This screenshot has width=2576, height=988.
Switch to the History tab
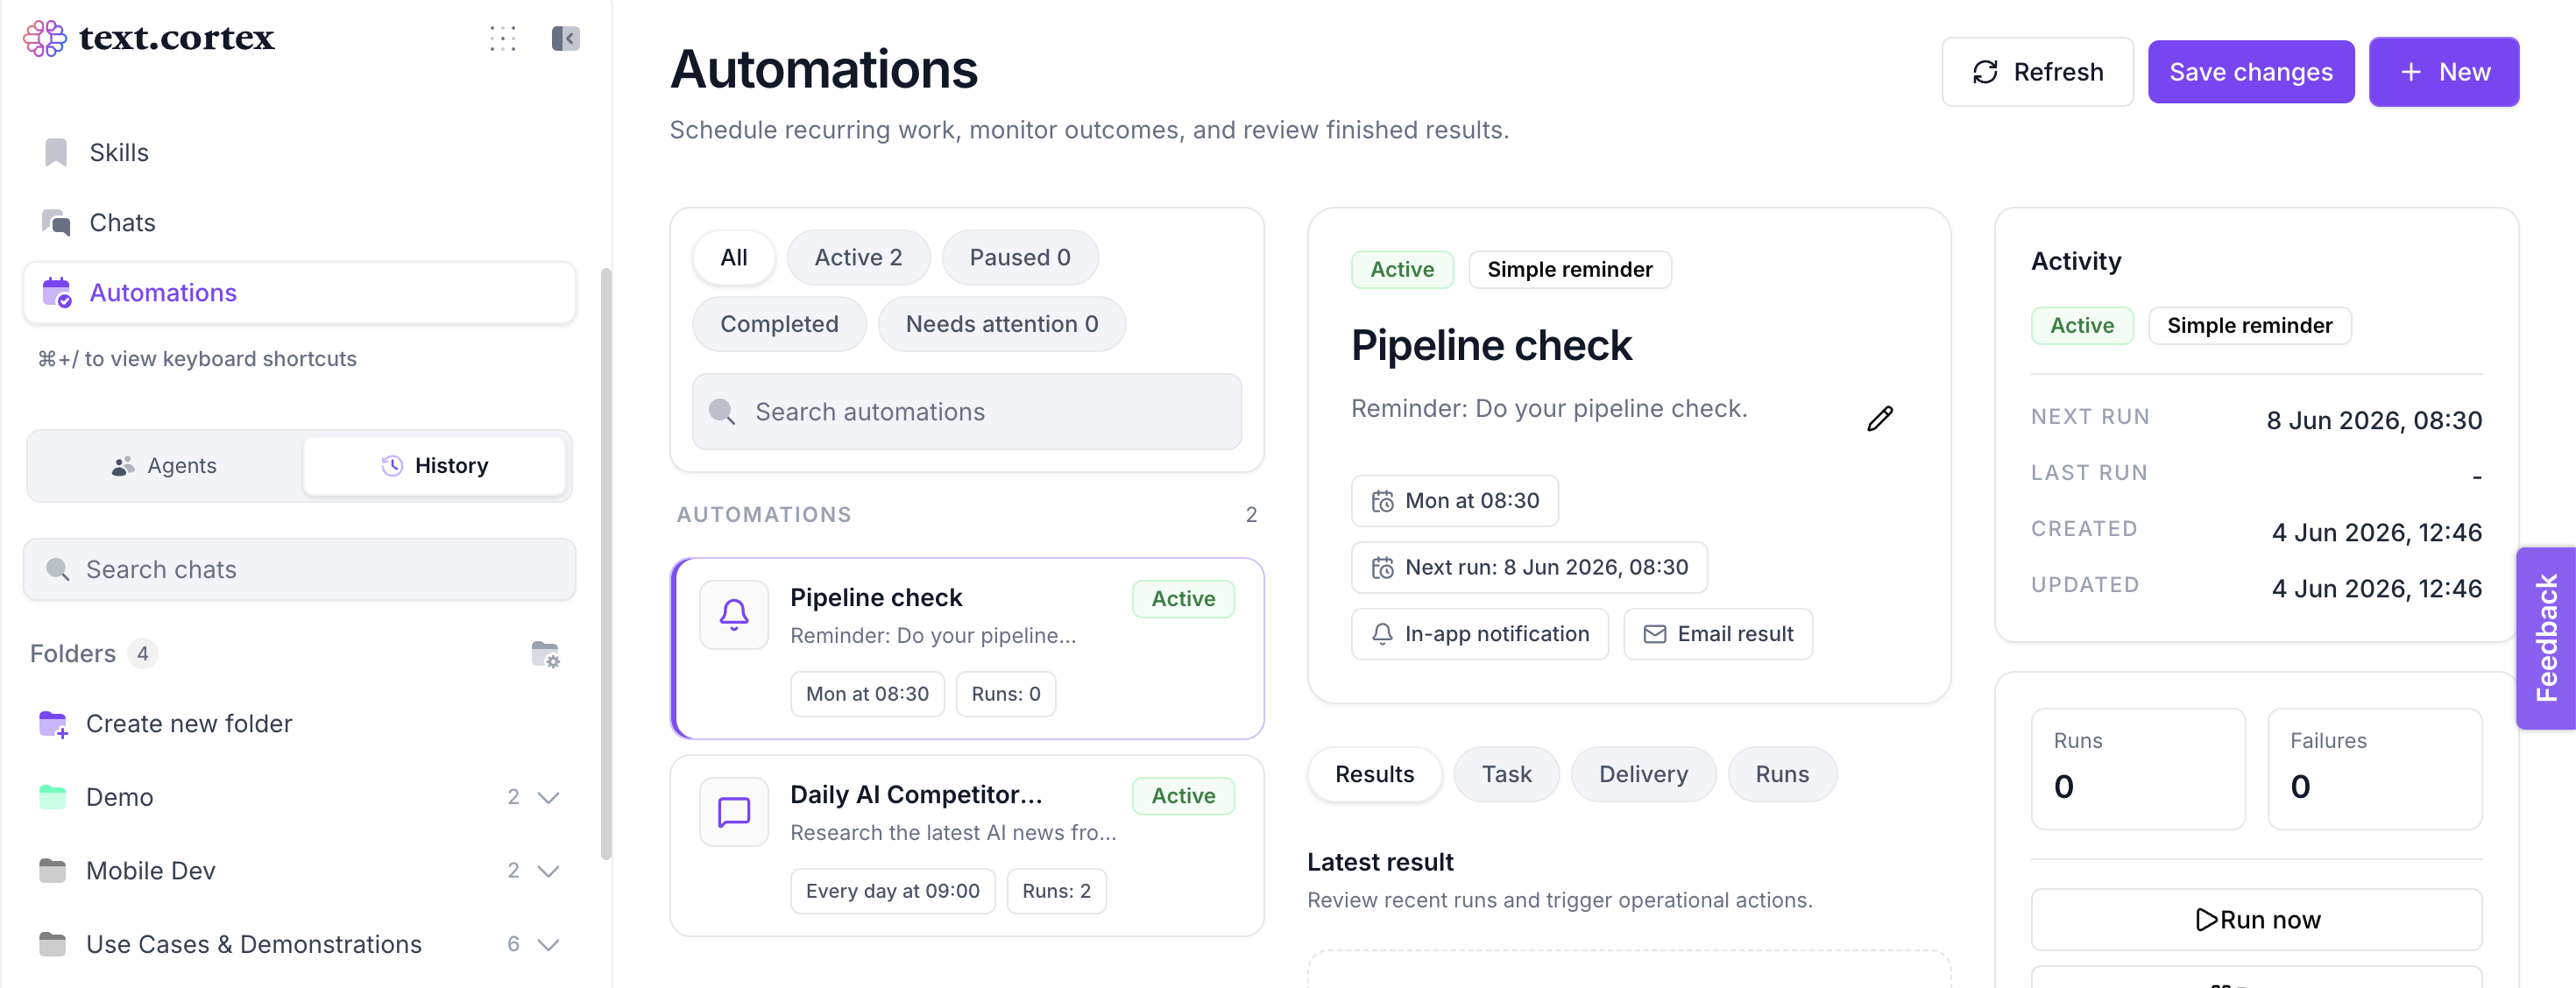435,466
